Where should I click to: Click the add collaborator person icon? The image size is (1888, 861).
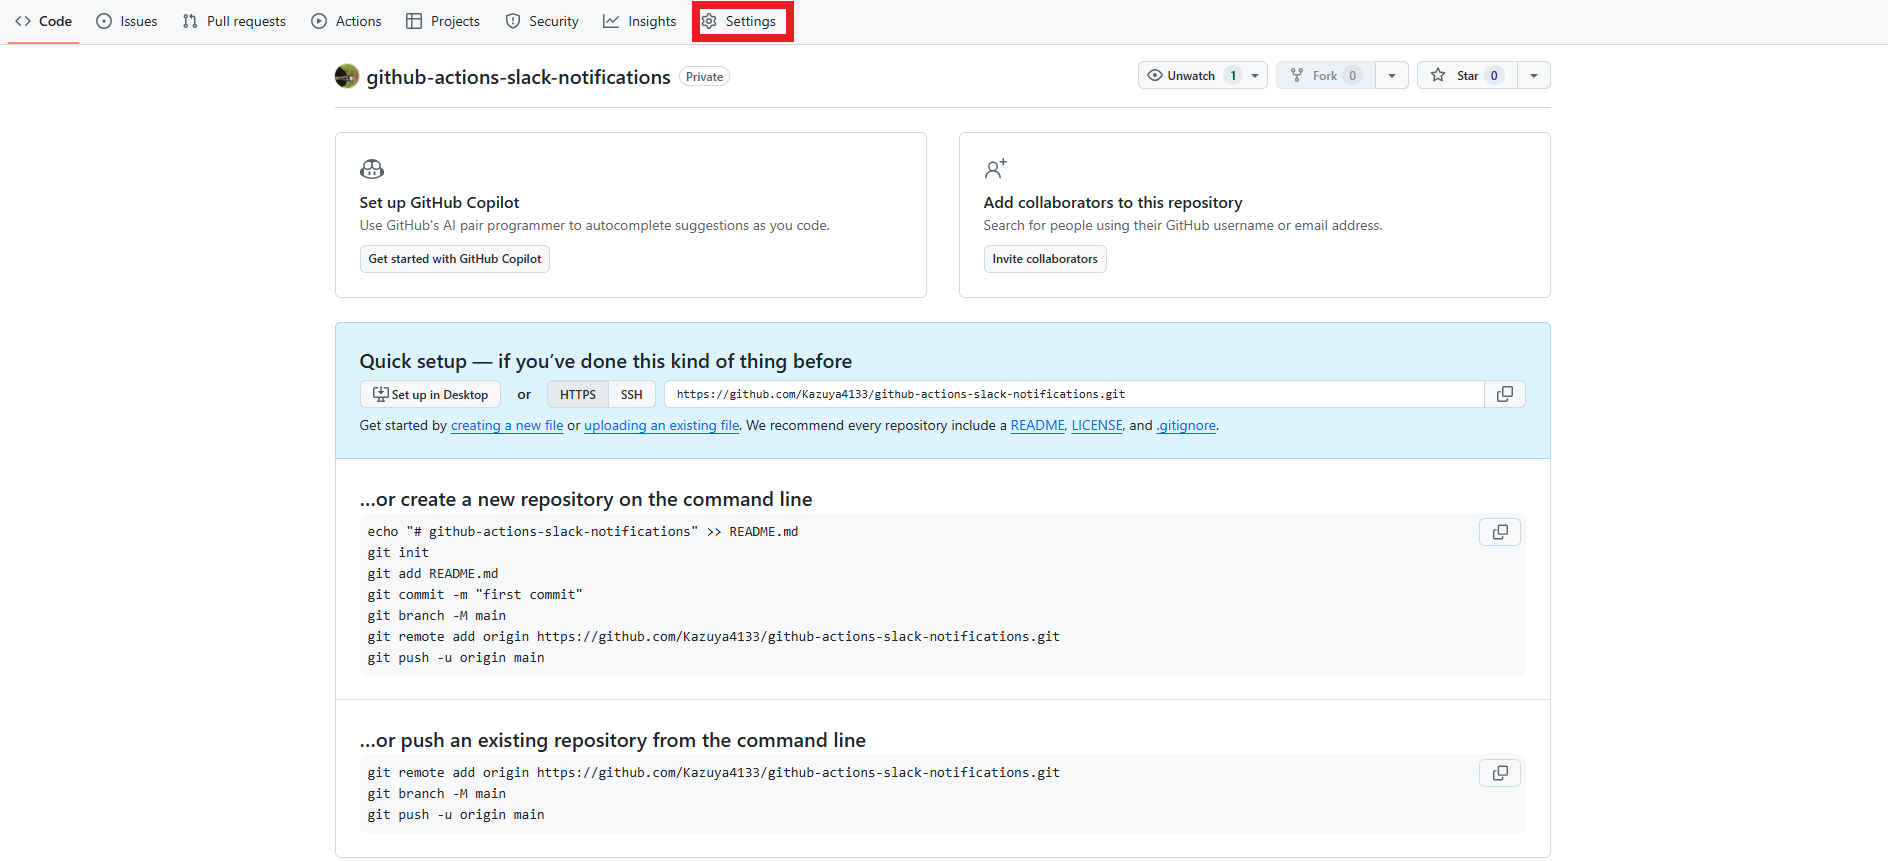[995, 169]
